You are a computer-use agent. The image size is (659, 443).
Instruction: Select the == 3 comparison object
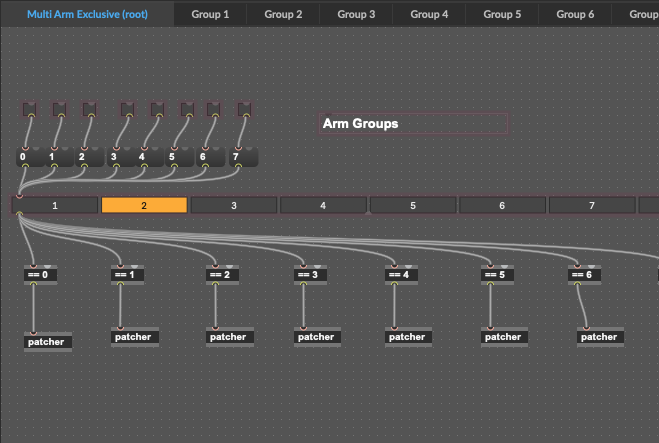[x=308, y=275]
